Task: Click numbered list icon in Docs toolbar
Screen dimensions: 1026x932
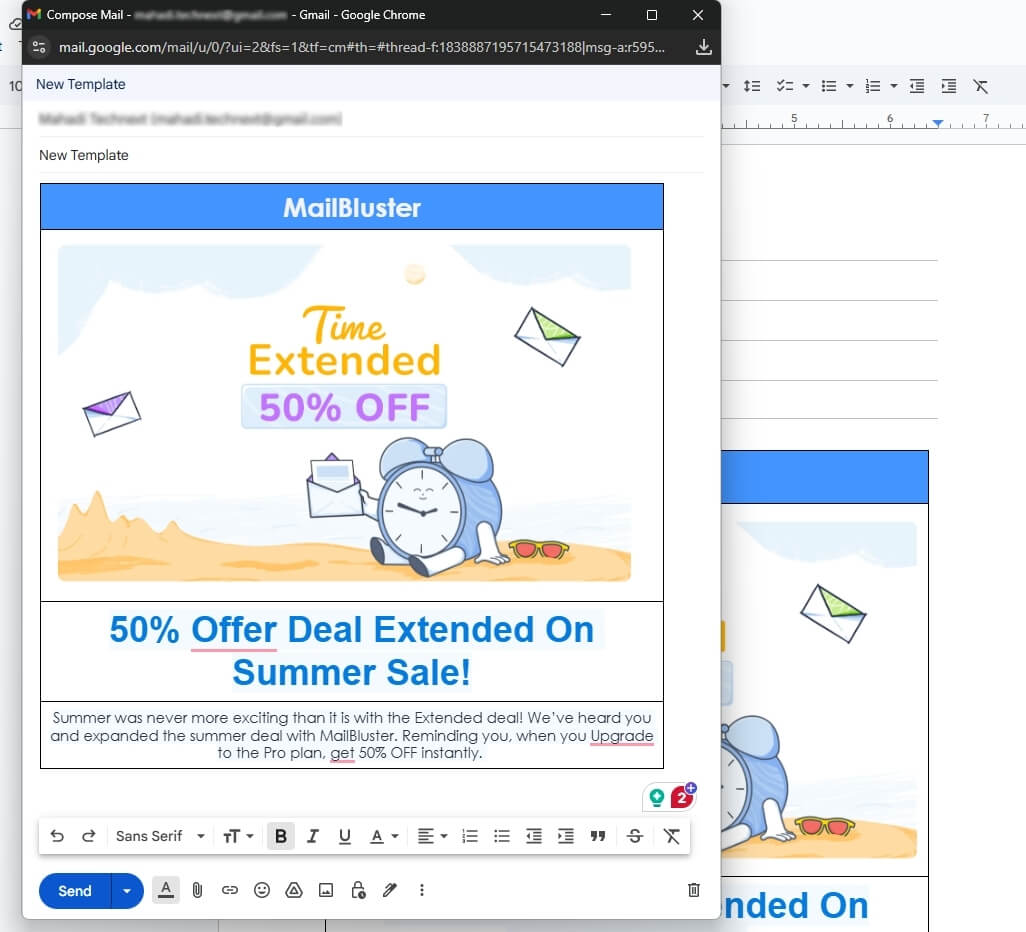Action: pyautogui.click(x=872, y=86)
